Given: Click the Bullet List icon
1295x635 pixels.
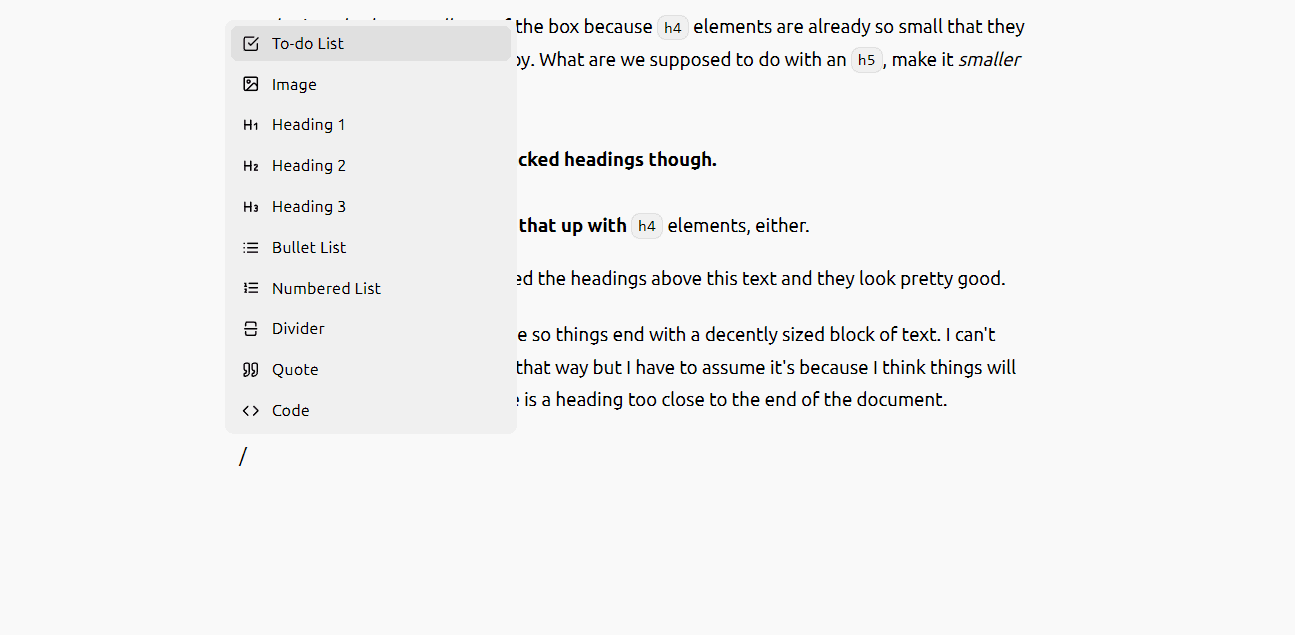Looking at the screenshot, I should click(251, 247).
